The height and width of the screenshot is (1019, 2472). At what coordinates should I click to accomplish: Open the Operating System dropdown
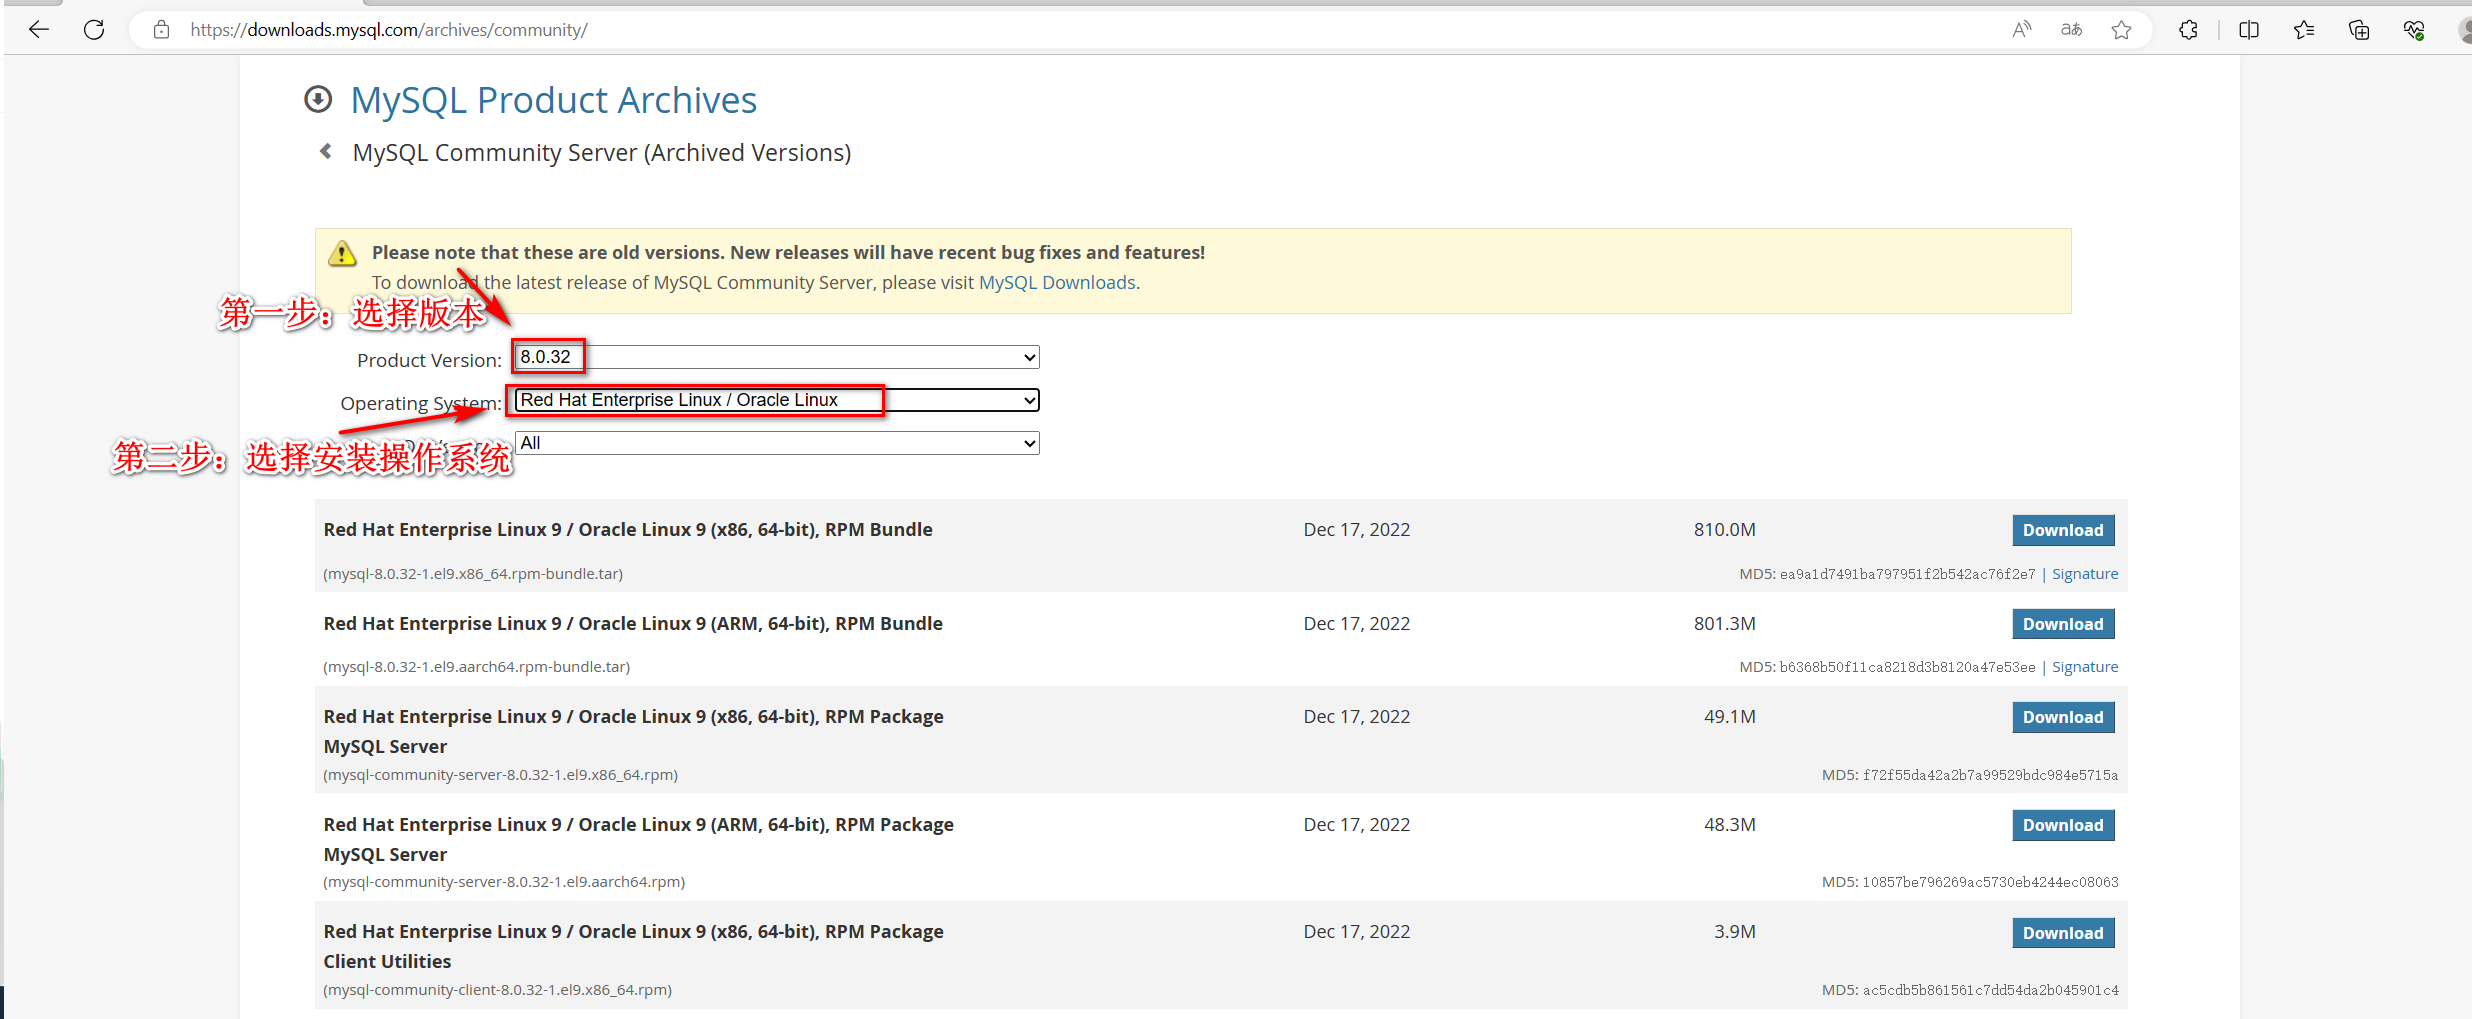tap(777, 400)
